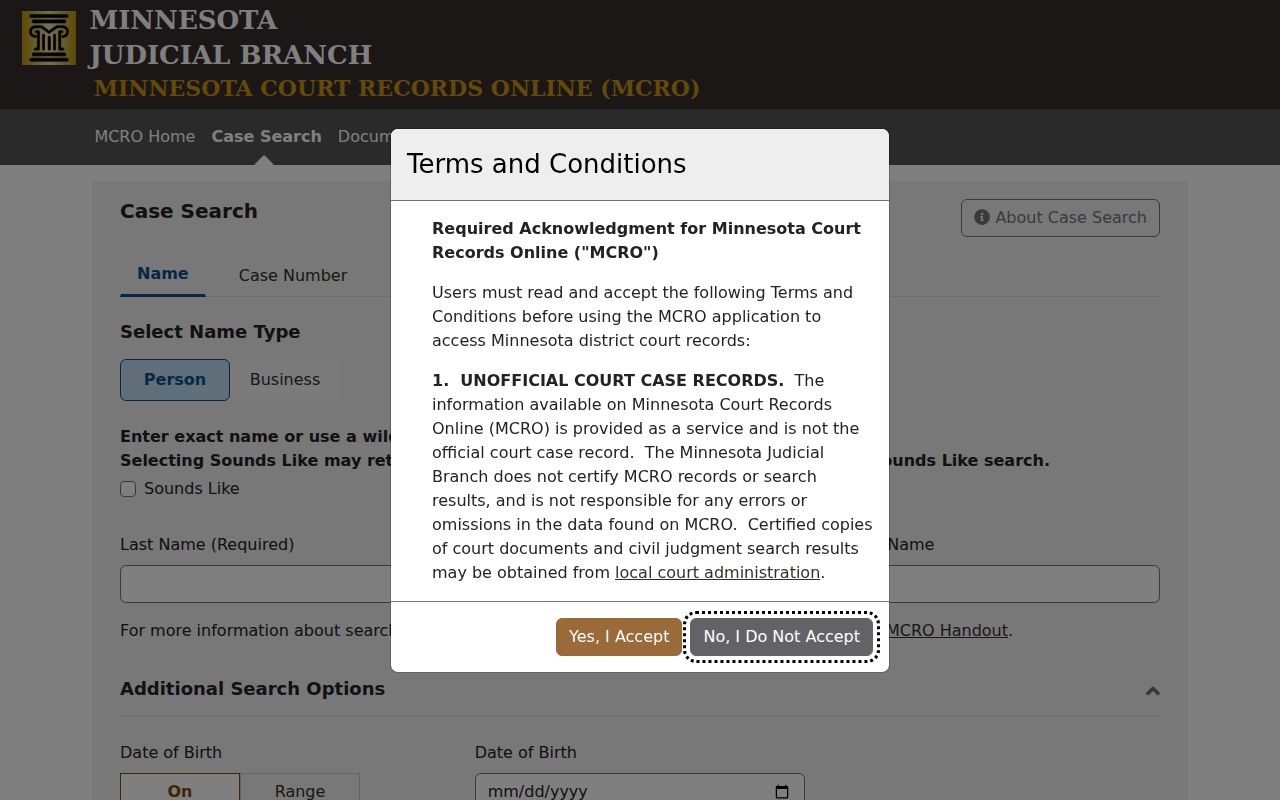Image resolution: width=1280 pixels, height=800 pixels.
Task: Click the Terms and Conditions dialog title
Action: tap(546, 164)
